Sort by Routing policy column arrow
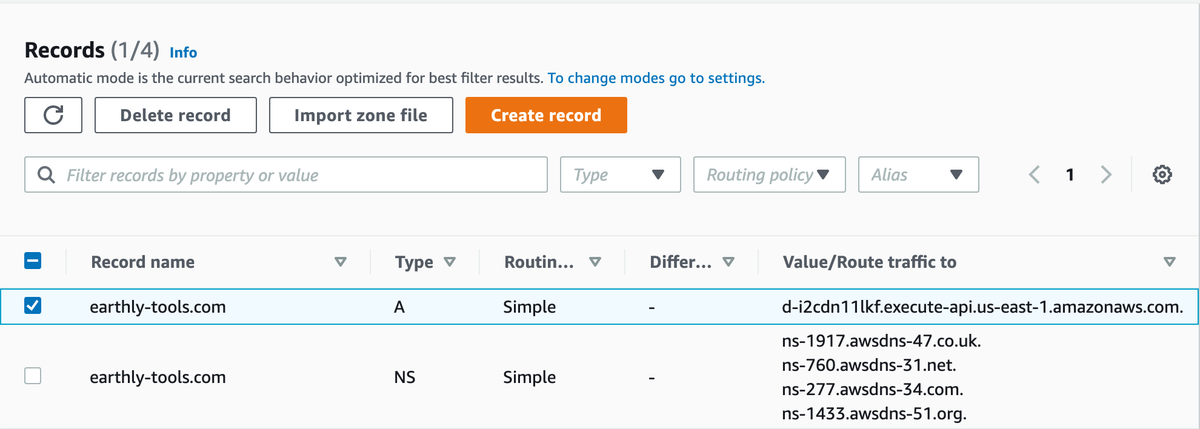This screenshot has height=429, width=1200. 595,262
